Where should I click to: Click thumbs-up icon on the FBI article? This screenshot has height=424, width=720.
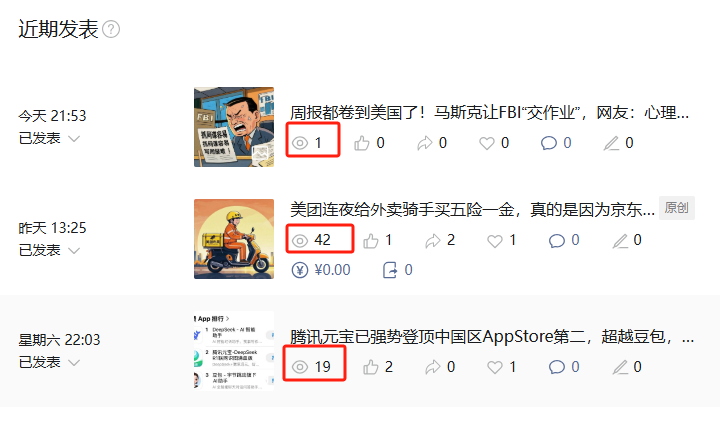pos(361,143)
